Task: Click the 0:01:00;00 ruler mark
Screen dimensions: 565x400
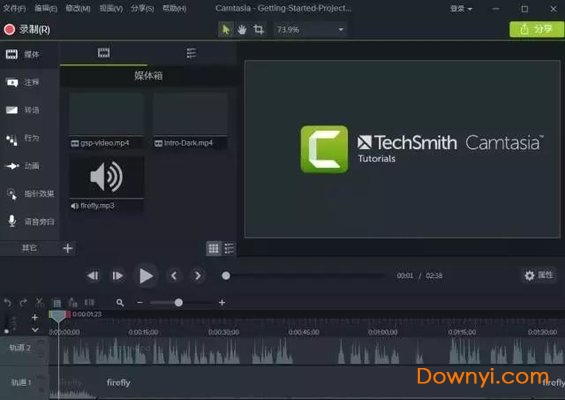Action: (x=383, y=332)
